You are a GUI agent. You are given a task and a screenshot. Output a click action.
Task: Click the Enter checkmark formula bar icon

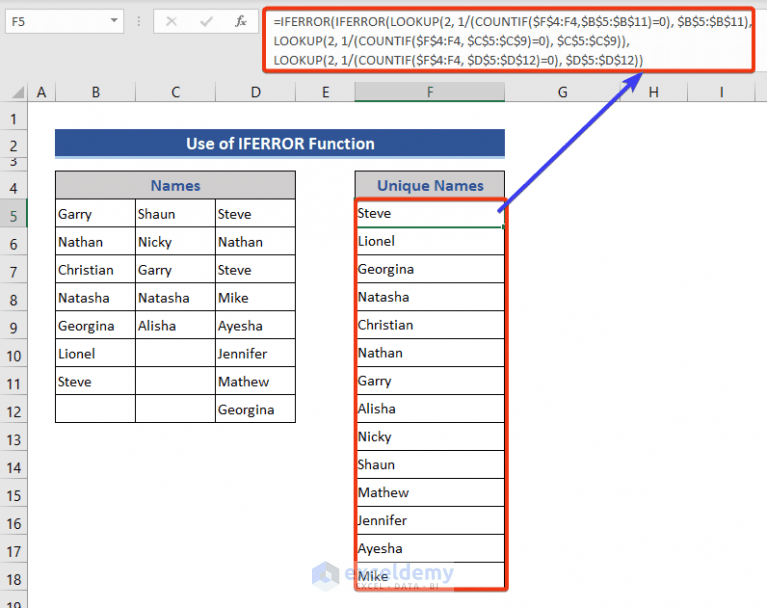coord(206,22)
